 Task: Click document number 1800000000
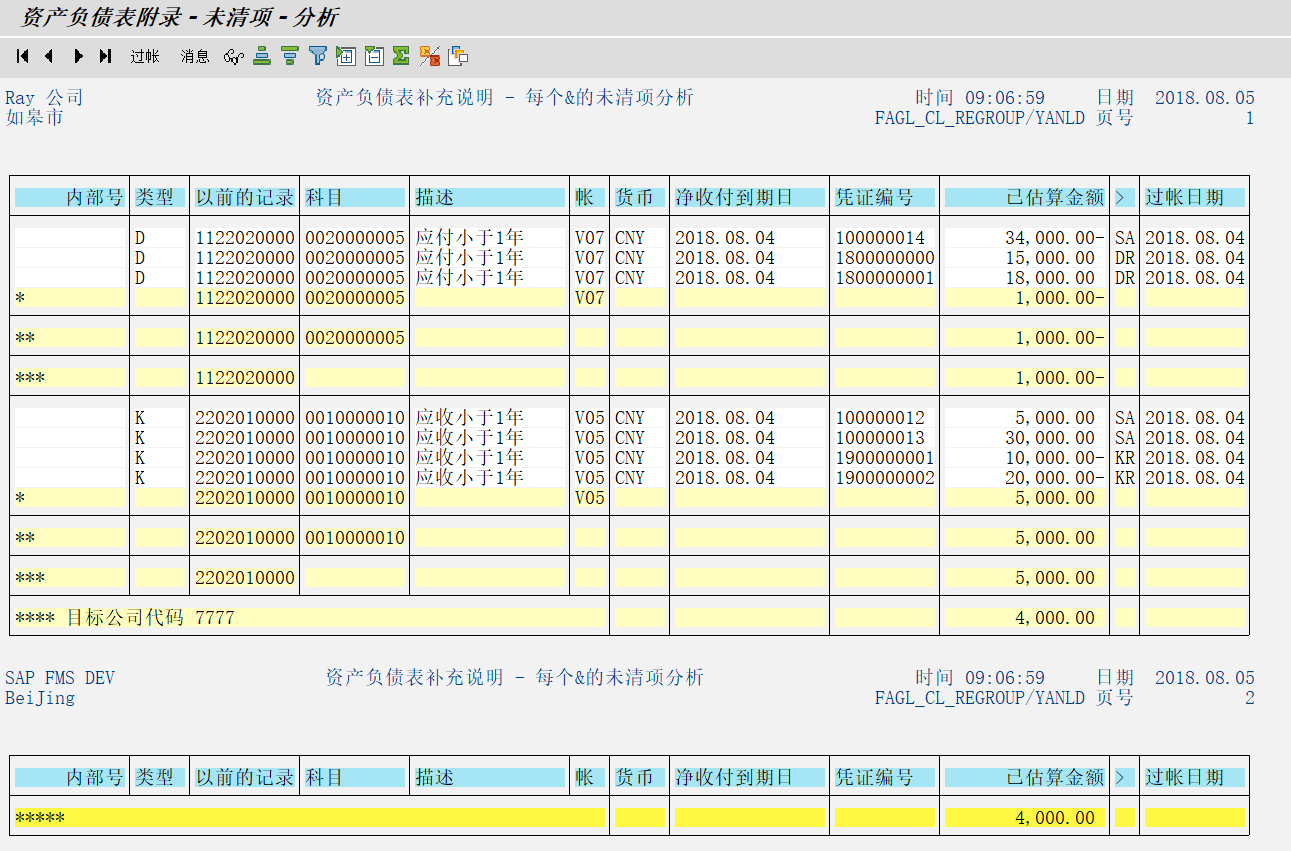[885, 258]
